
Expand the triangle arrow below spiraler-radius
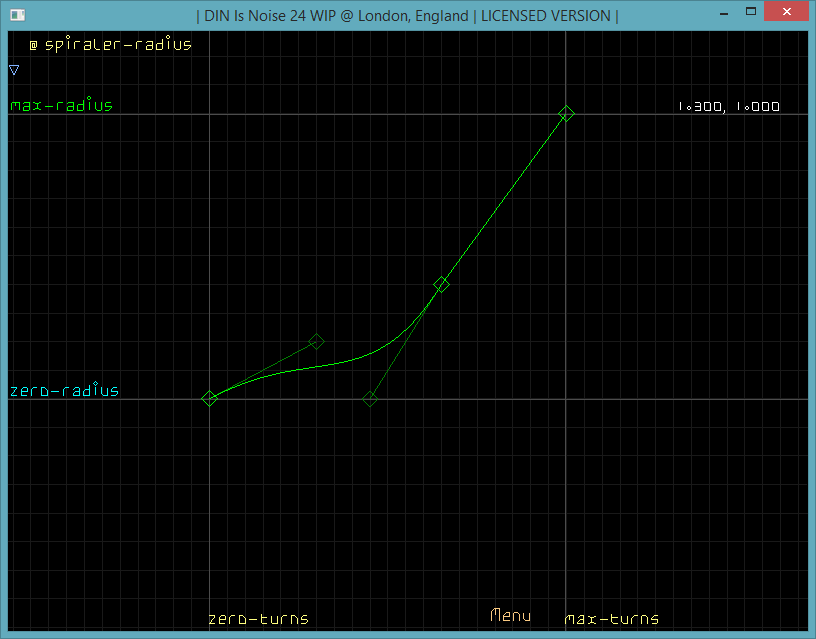14,70
